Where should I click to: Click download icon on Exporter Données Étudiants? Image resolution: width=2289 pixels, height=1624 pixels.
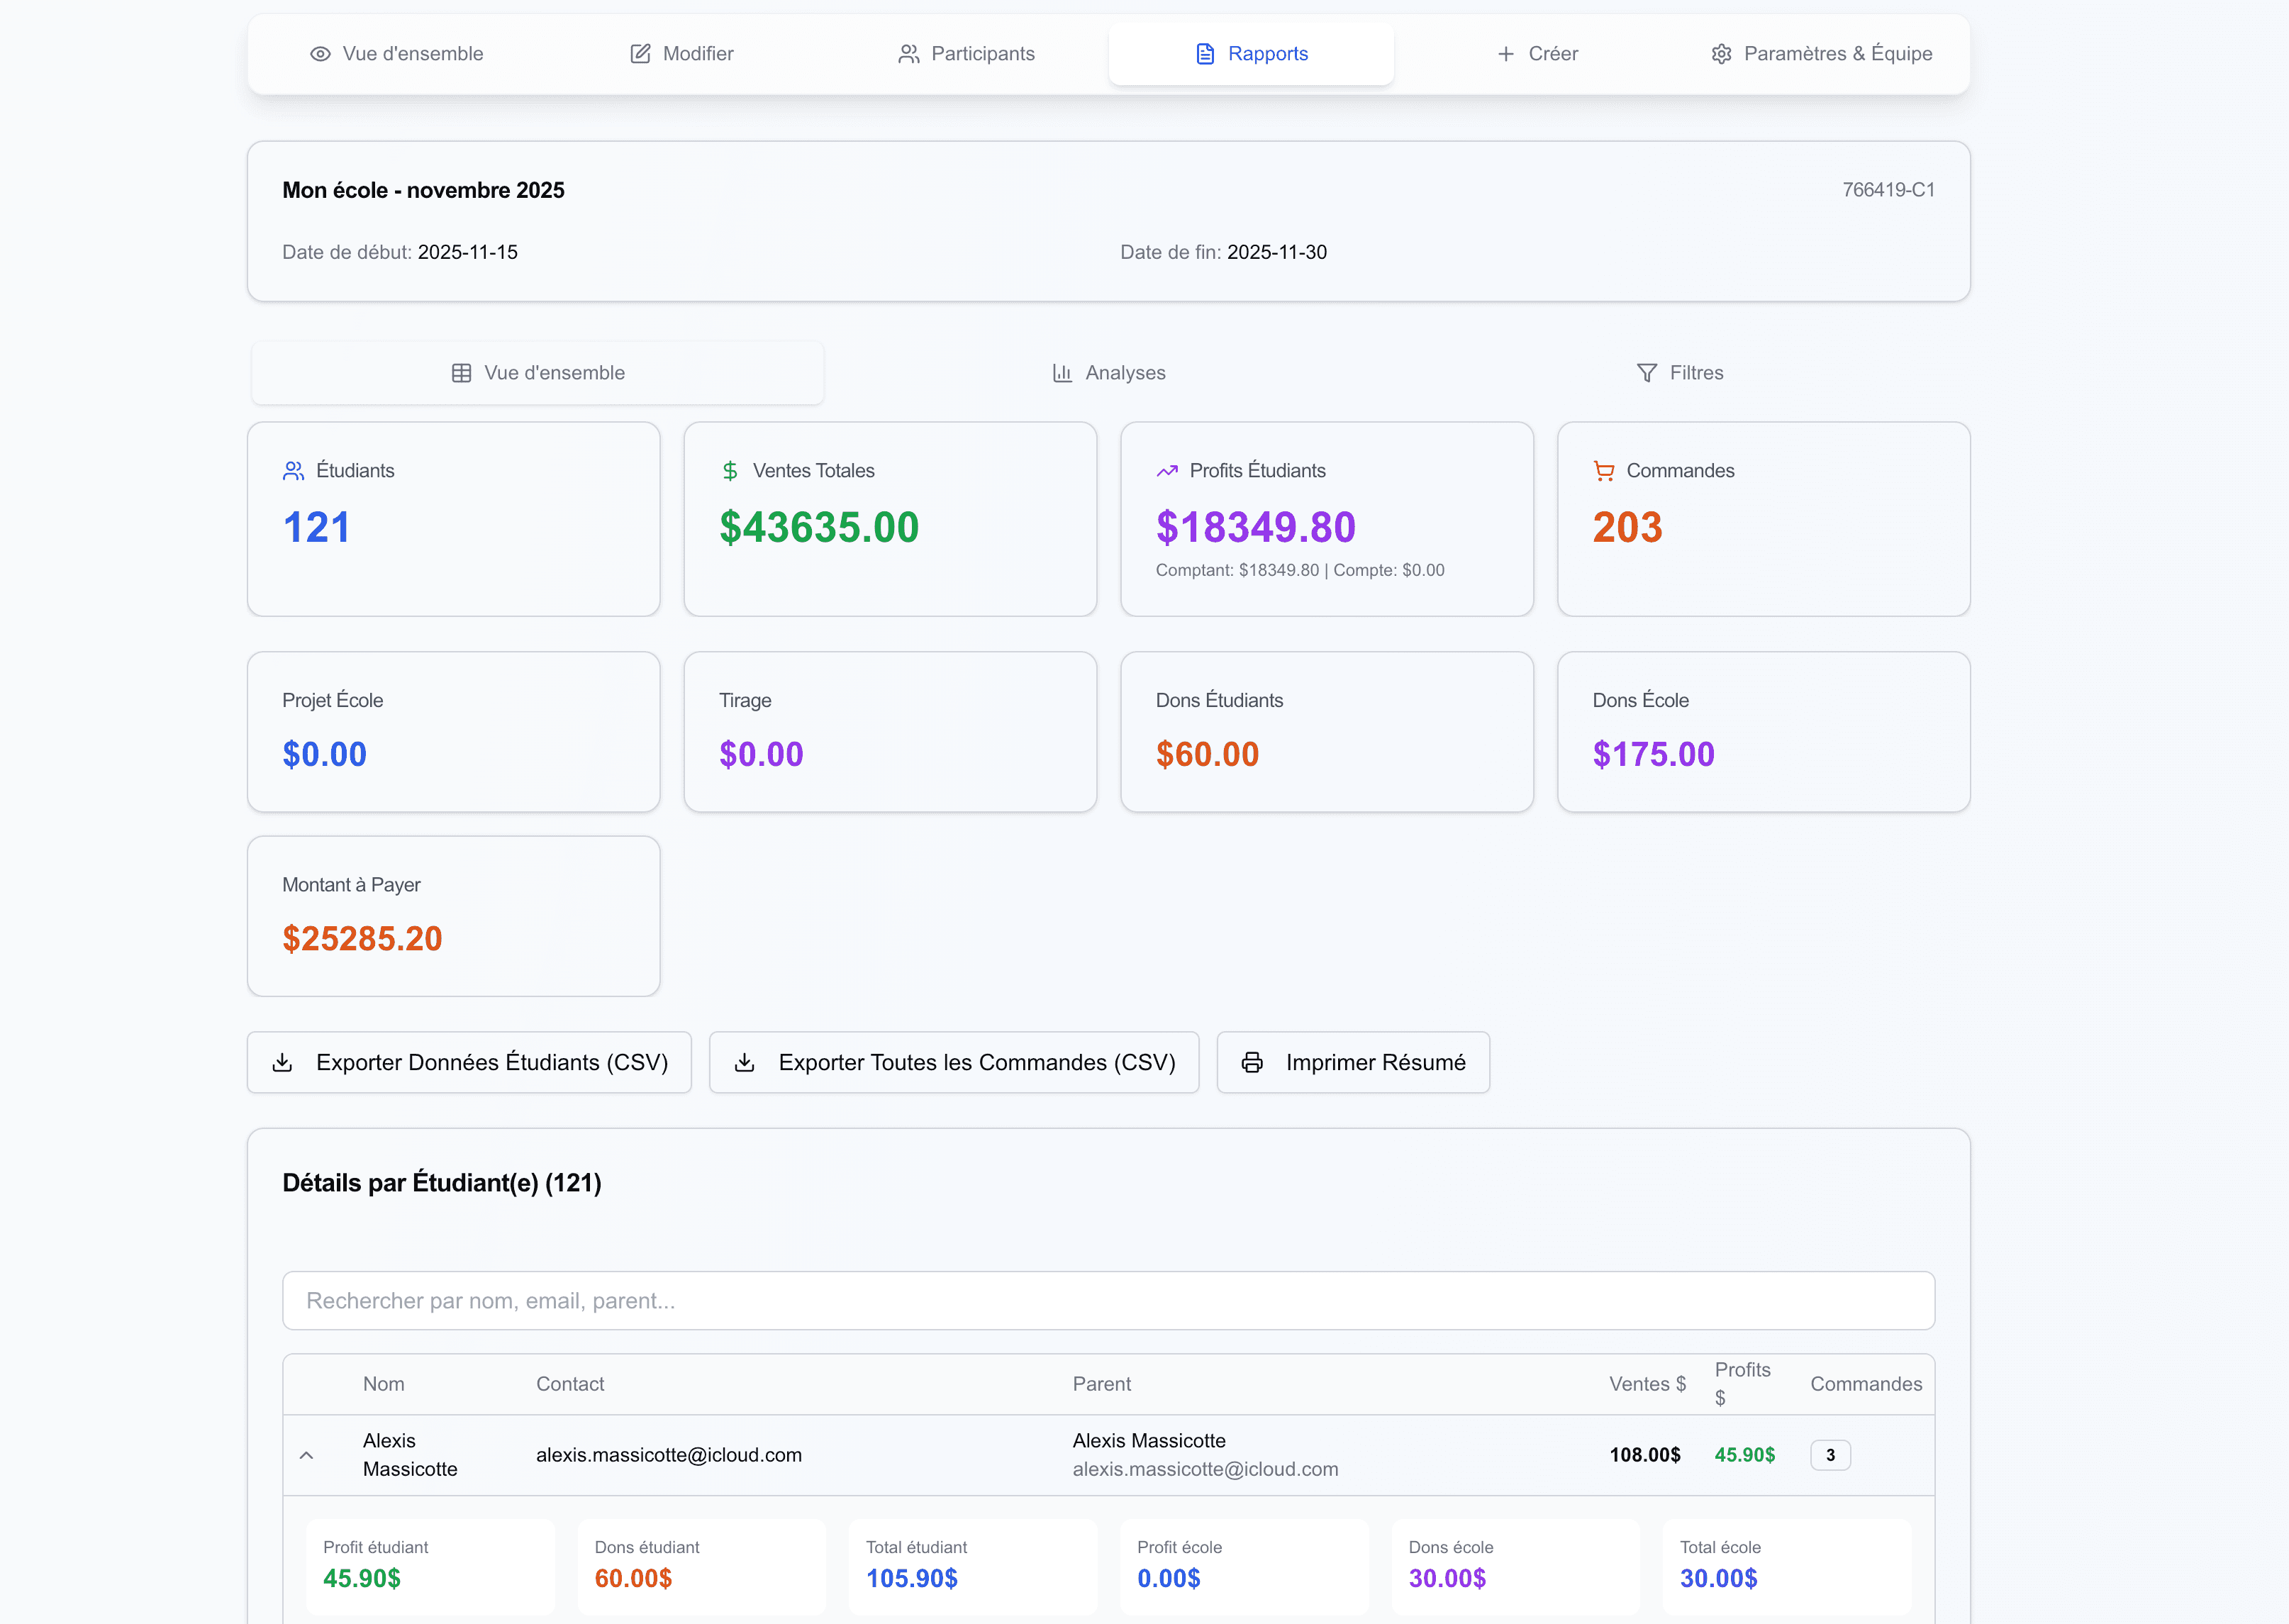click(x=282, y=1062)
